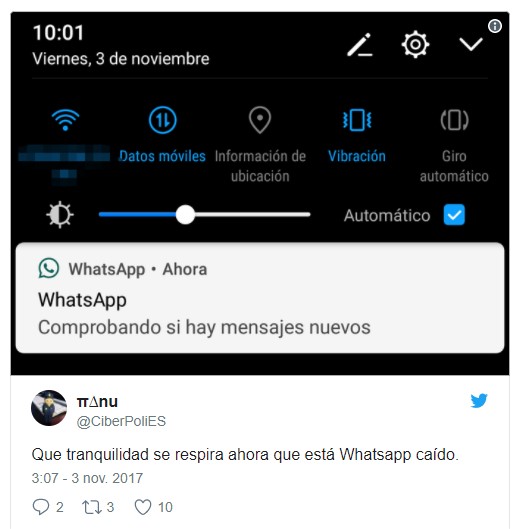Open the tweet author's profile picture
Image resolution: width=518 pixels, height=529 pixels.
[49, 408]
